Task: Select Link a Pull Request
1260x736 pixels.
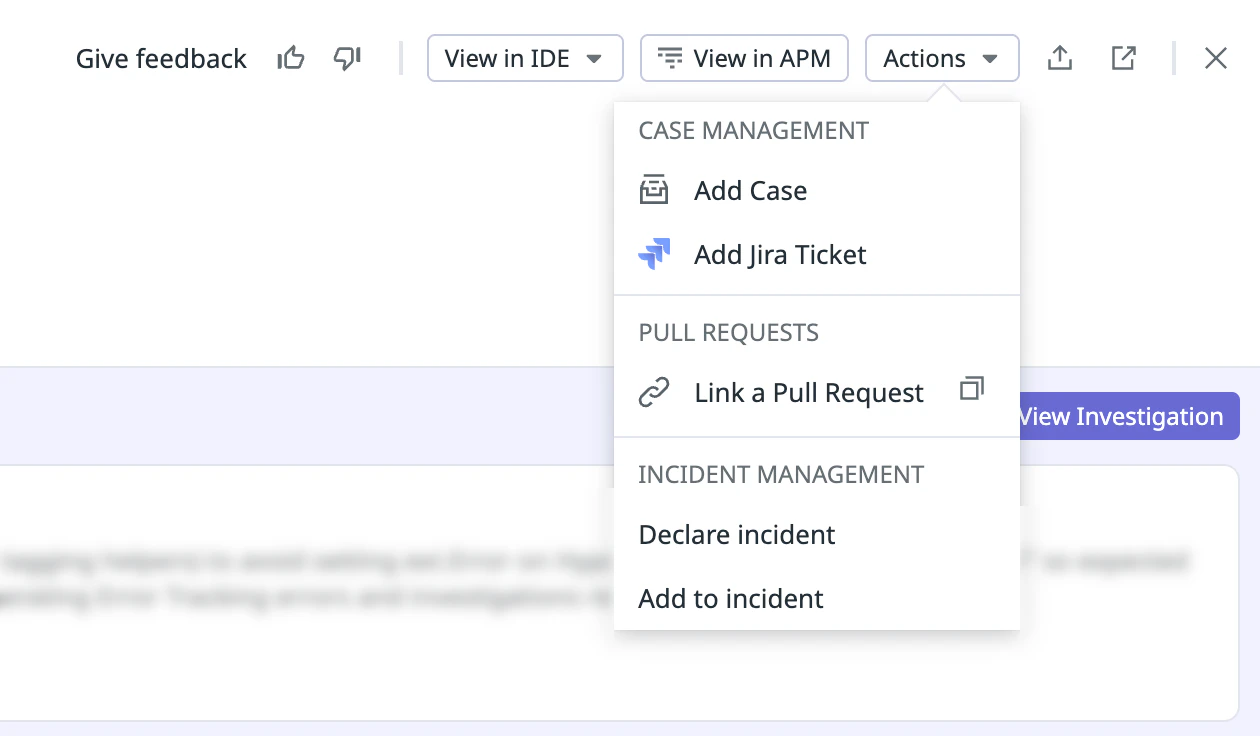Action: tap(808, 393)
